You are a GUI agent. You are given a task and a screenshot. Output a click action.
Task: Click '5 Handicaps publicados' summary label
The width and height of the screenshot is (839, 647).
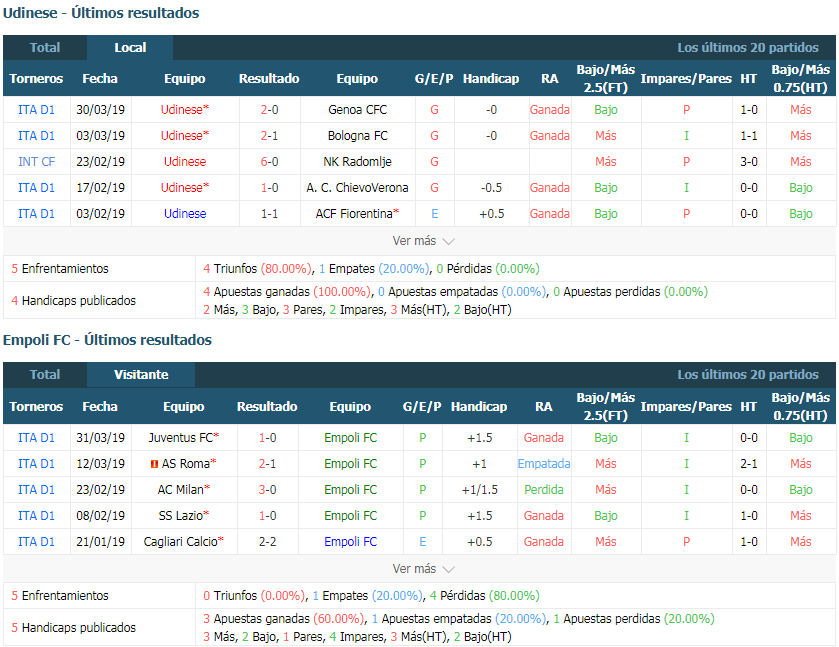click(x=73, y=627)
